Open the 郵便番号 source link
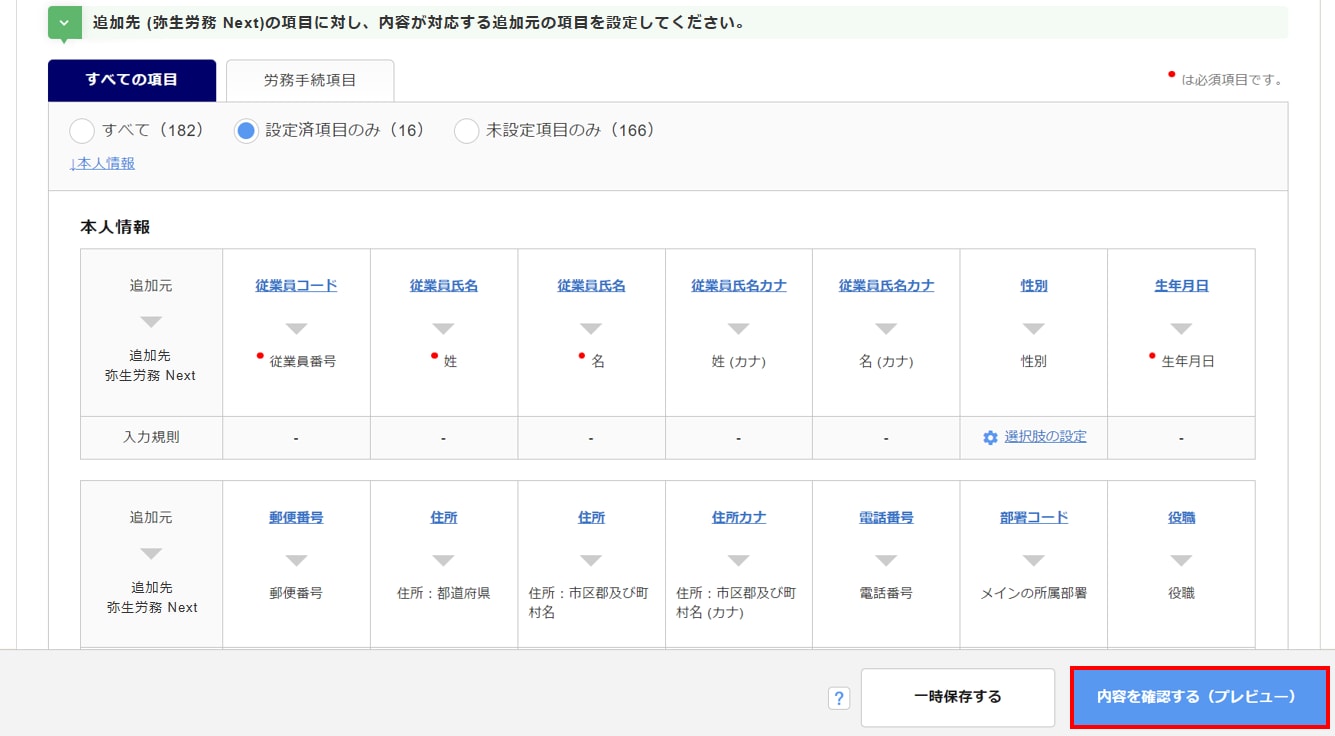Image resolution: width=1335 pixels, height=736 pixels. click(296, 518)
